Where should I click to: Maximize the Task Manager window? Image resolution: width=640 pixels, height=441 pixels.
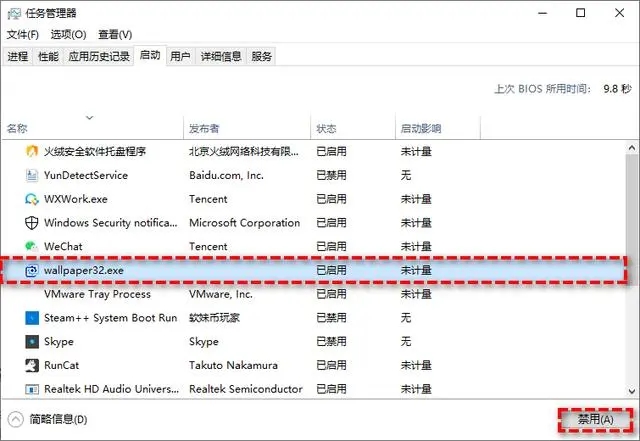[x=580, y=13]
